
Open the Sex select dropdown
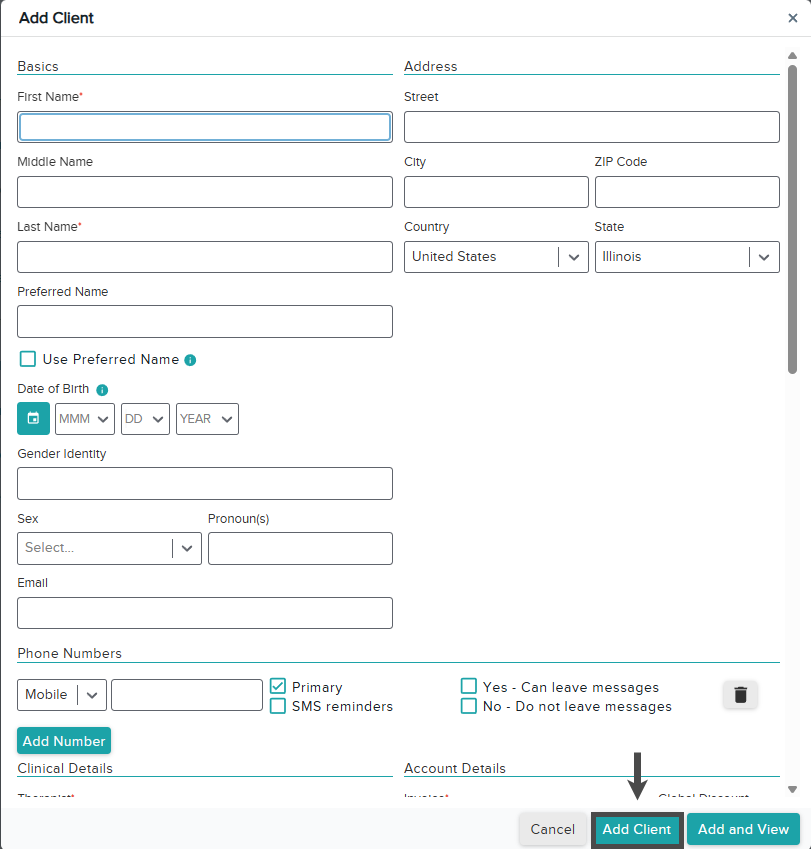click(109, 548)
